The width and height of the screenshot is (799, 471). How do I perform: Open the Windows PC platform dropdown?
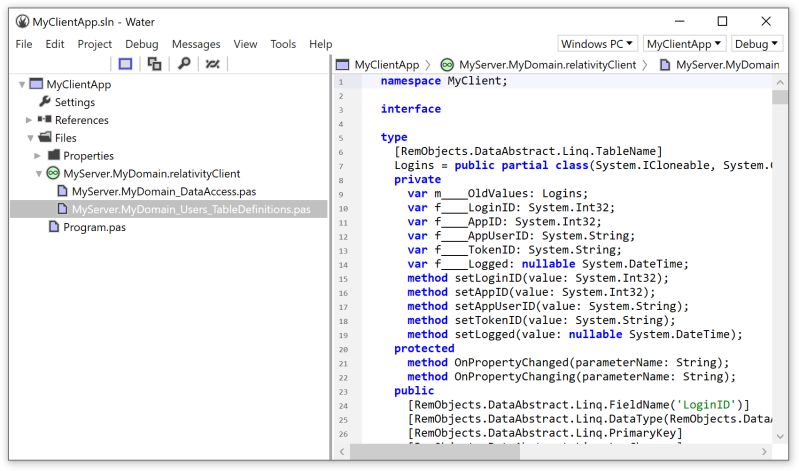click(x=597, y=44)
